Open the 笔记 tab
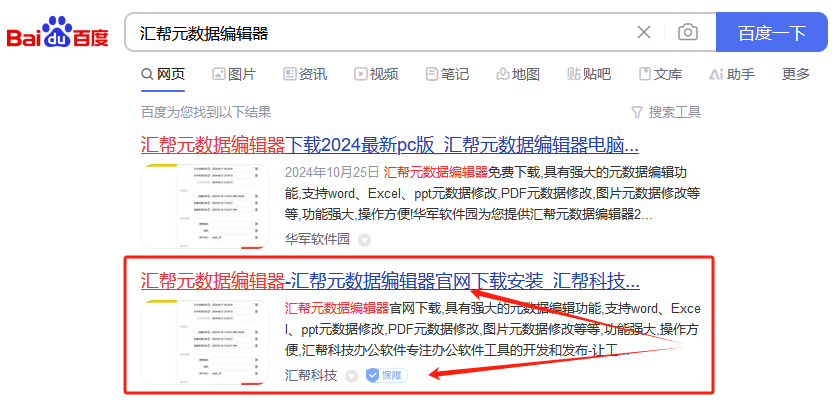This screenshot has width=833, height=406. (447, 74)
